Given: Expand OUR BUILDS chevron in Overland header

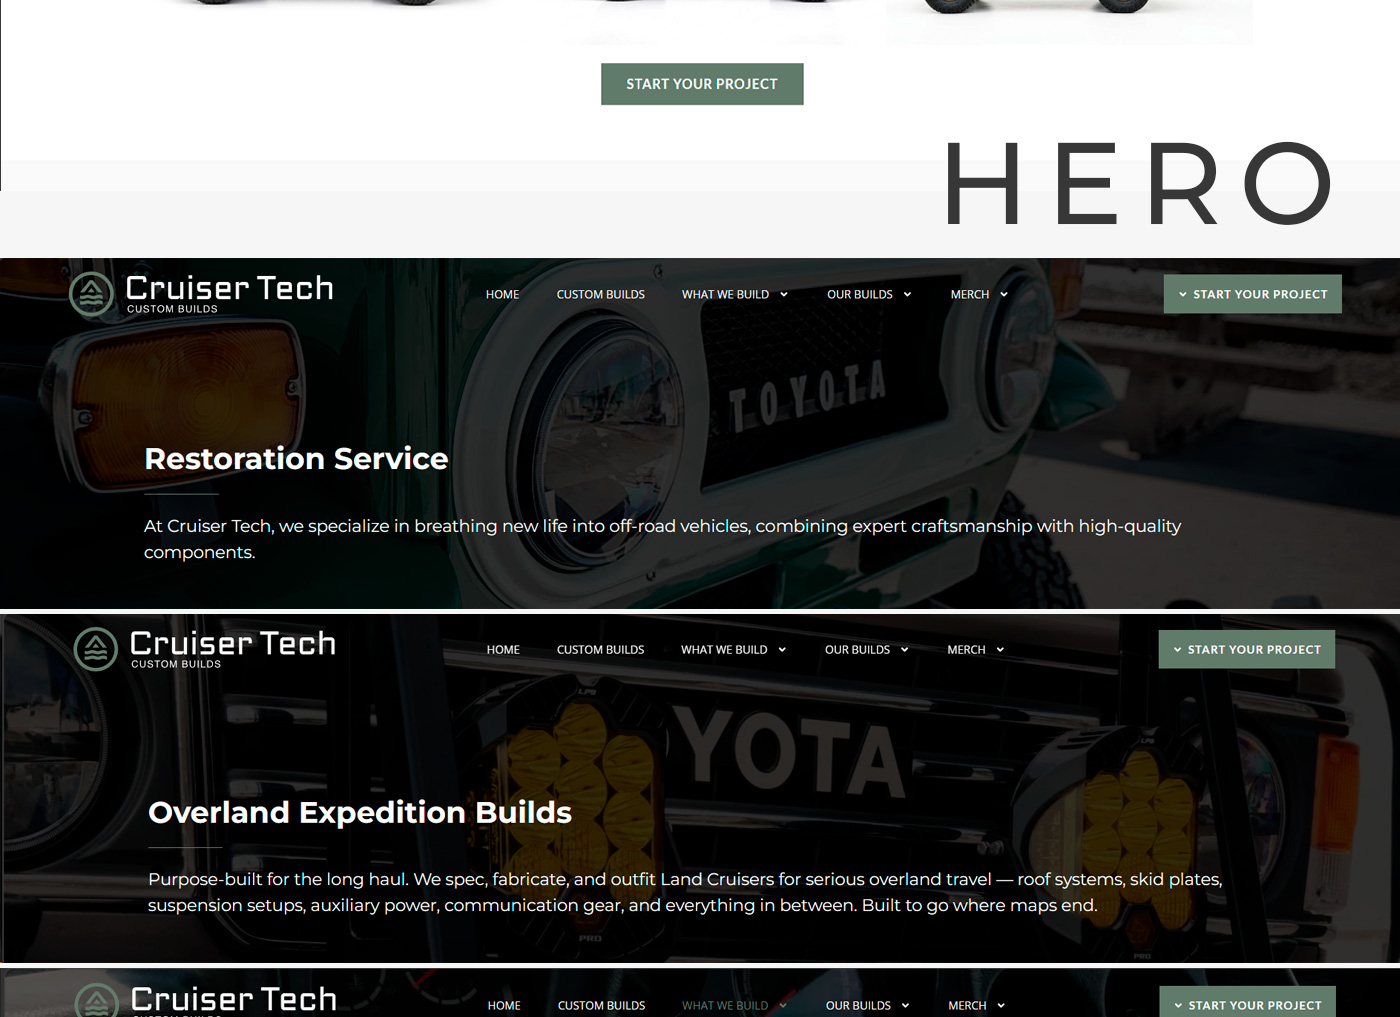Looking at the screenshot, I should pyautogui.click(x=905, y=649).
